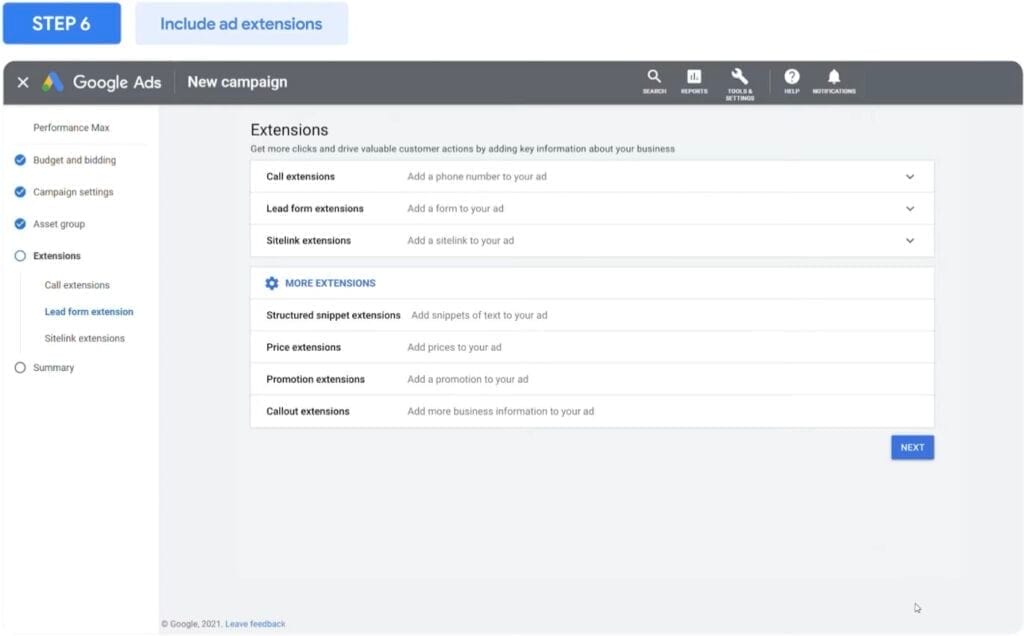This screenshot has width=1024, height=636.
Task: Select the Summary step radio circle
Action: point(21,367)
